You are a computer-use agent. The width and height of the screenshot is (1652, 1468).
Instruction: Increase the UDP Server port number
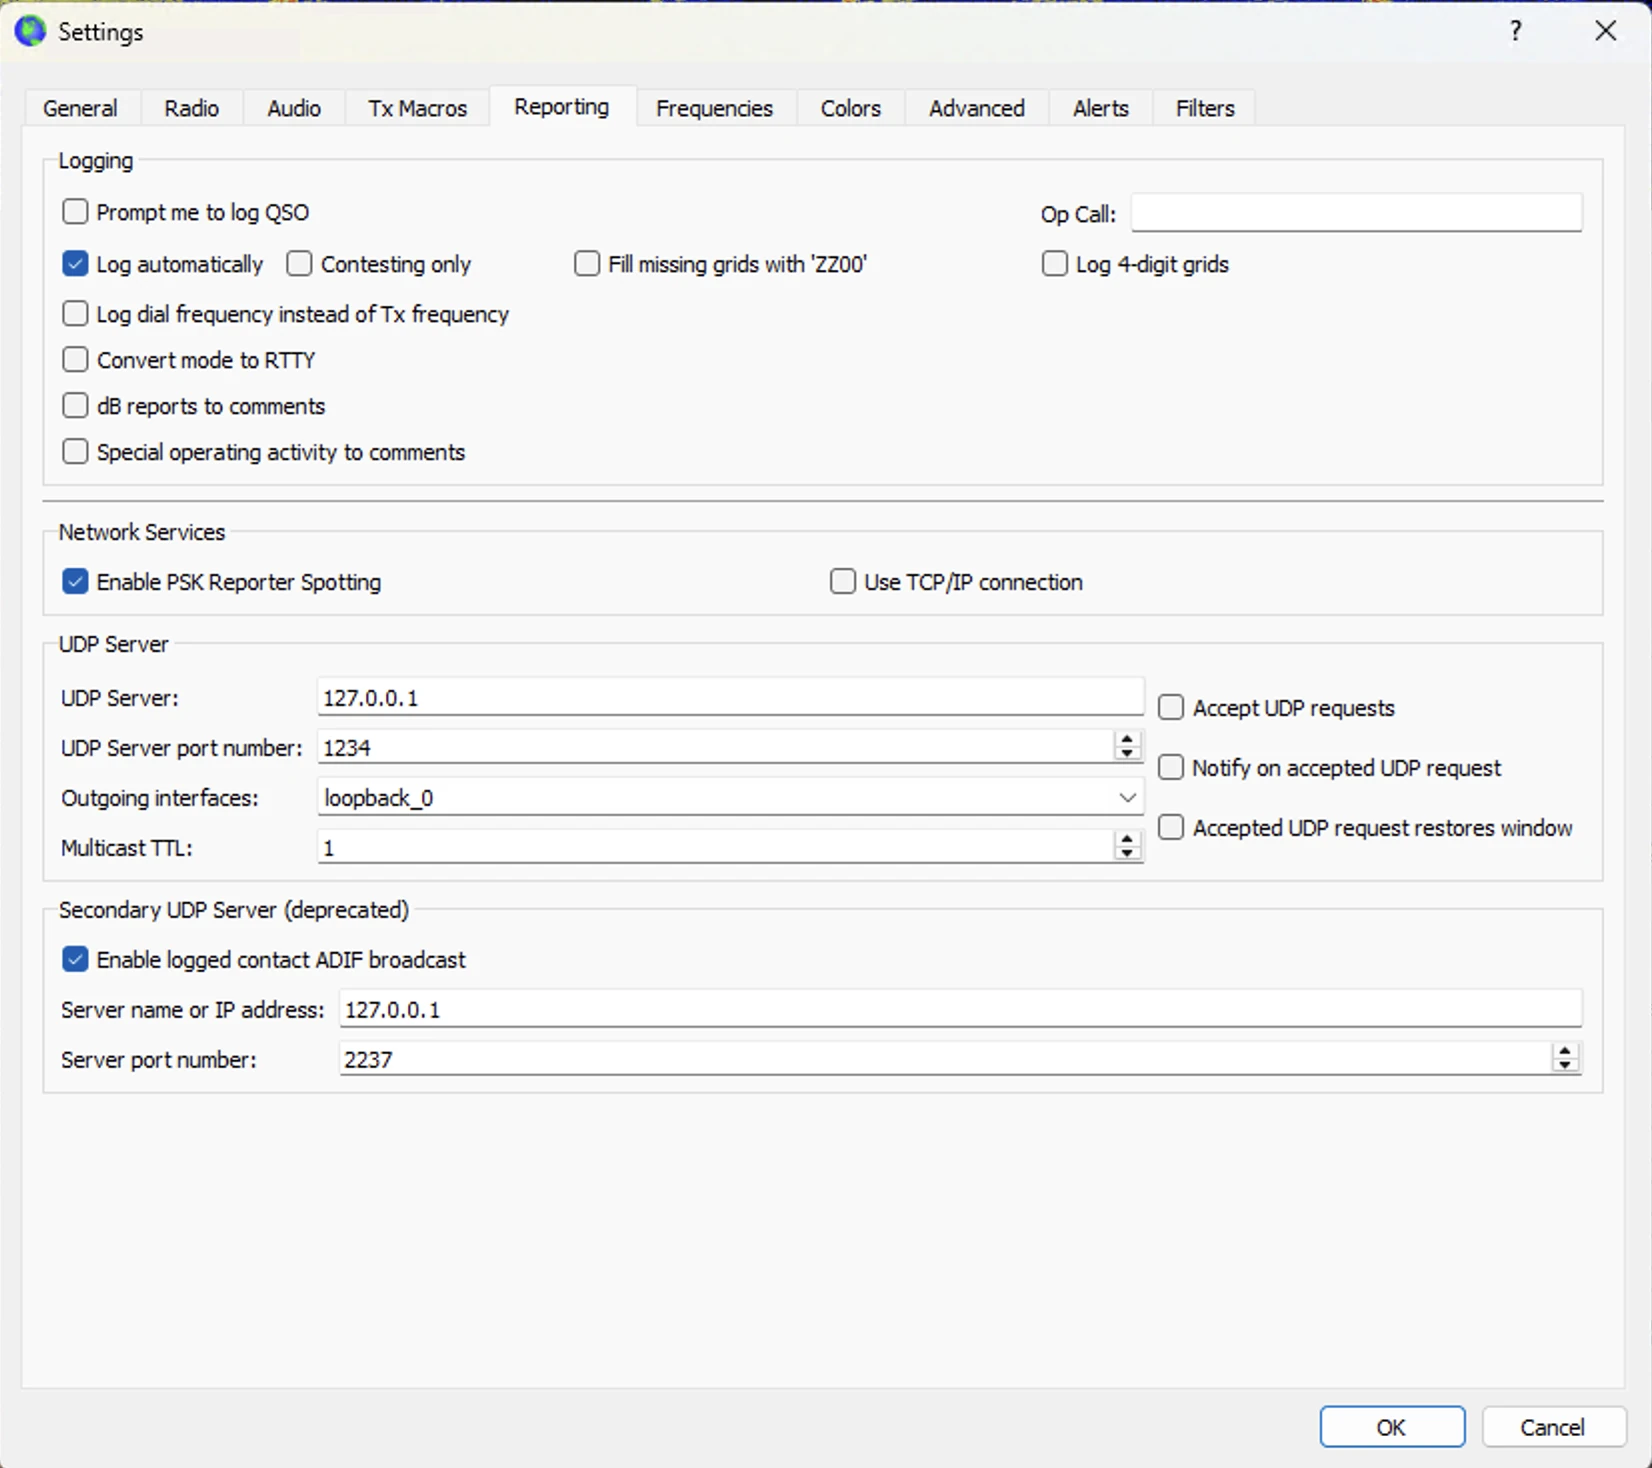1127,740
